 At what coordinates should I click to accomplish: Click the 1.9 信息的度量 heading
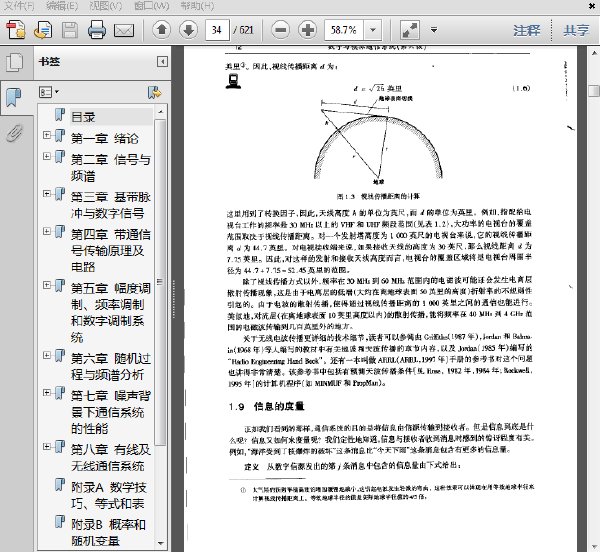point(267,406)
